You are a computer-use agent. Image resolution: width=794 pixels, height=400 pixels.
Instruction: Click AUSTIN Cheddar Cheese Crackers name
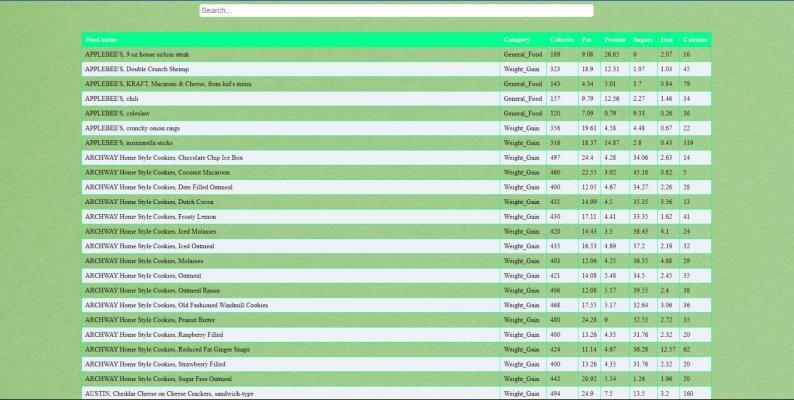point(169,393)
